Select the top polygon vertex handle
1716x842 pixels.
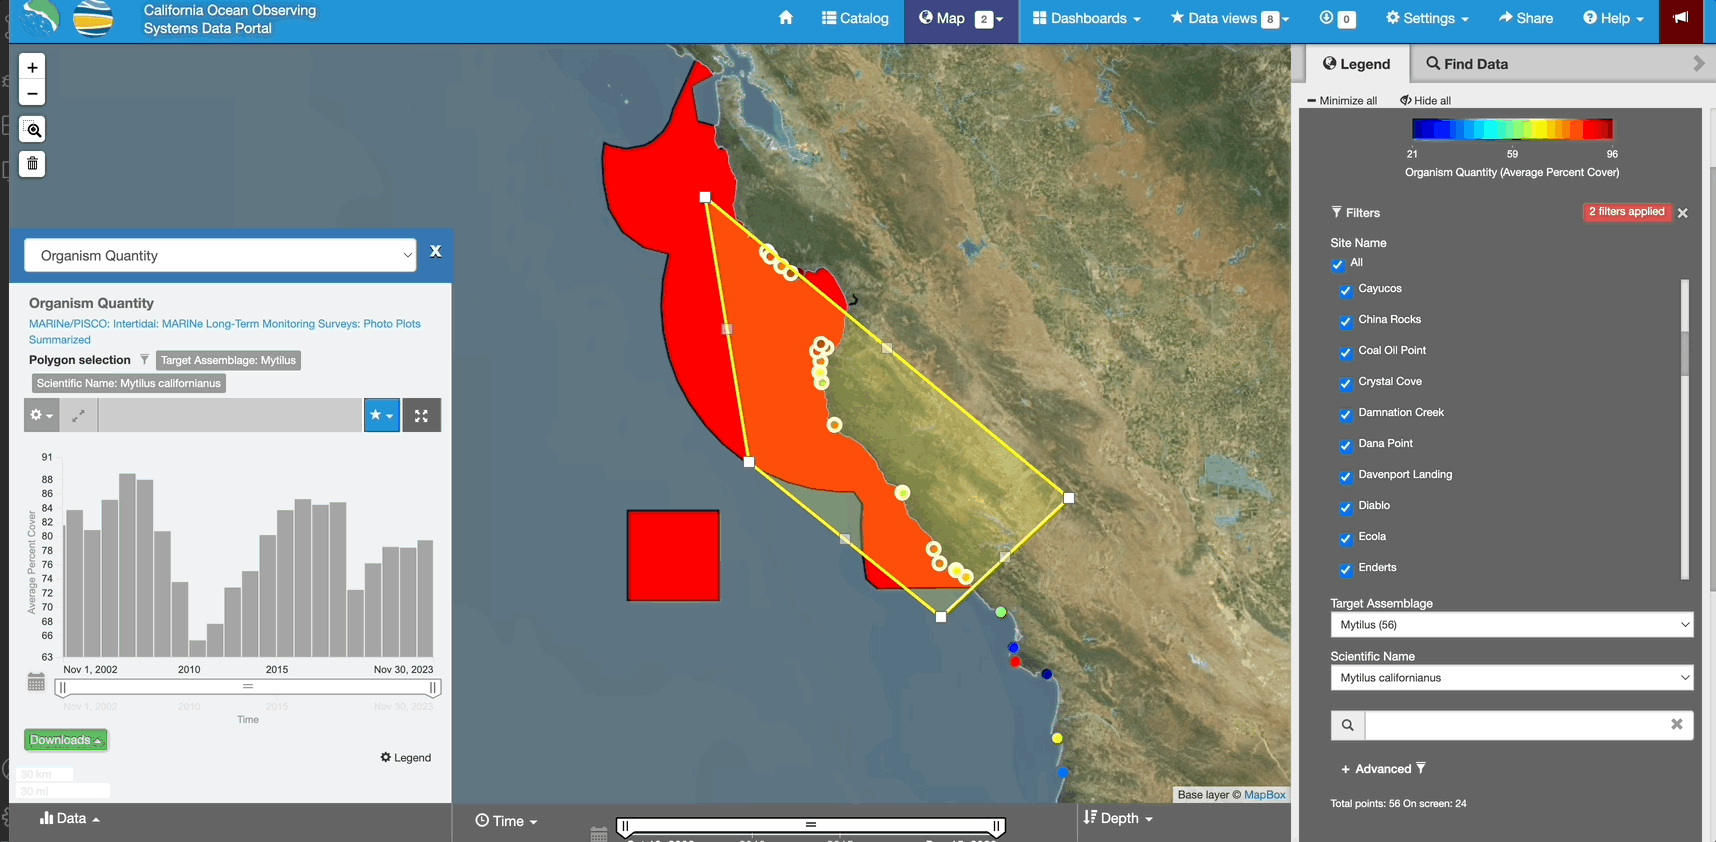tap(705, 197)
